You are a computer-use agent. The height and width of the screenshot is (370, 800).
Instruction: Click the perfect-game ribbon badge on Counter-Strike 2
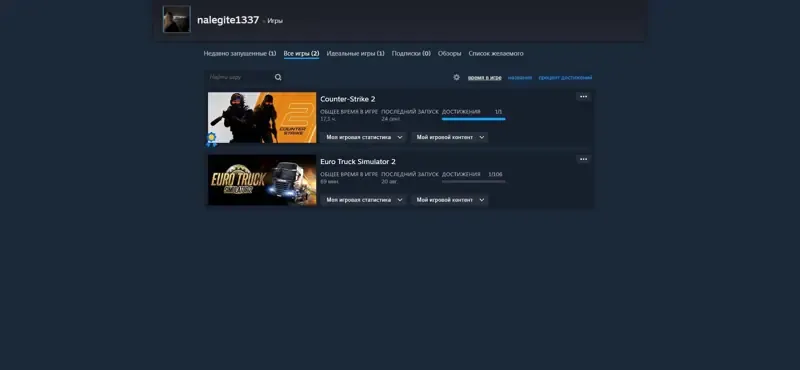coord(211,139)
